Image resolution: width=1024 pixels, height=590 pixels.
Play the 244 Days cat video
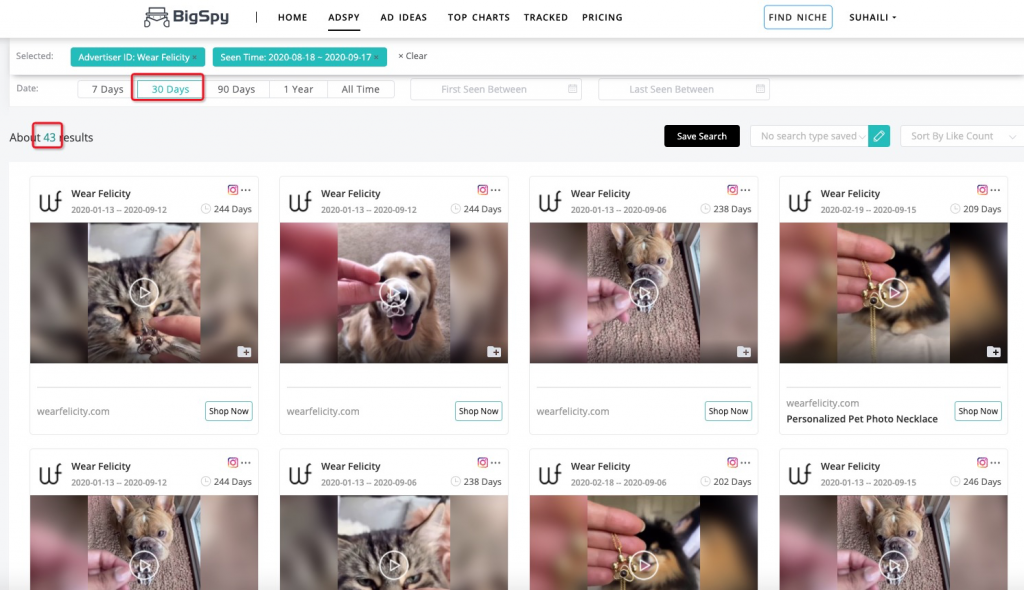144,293
